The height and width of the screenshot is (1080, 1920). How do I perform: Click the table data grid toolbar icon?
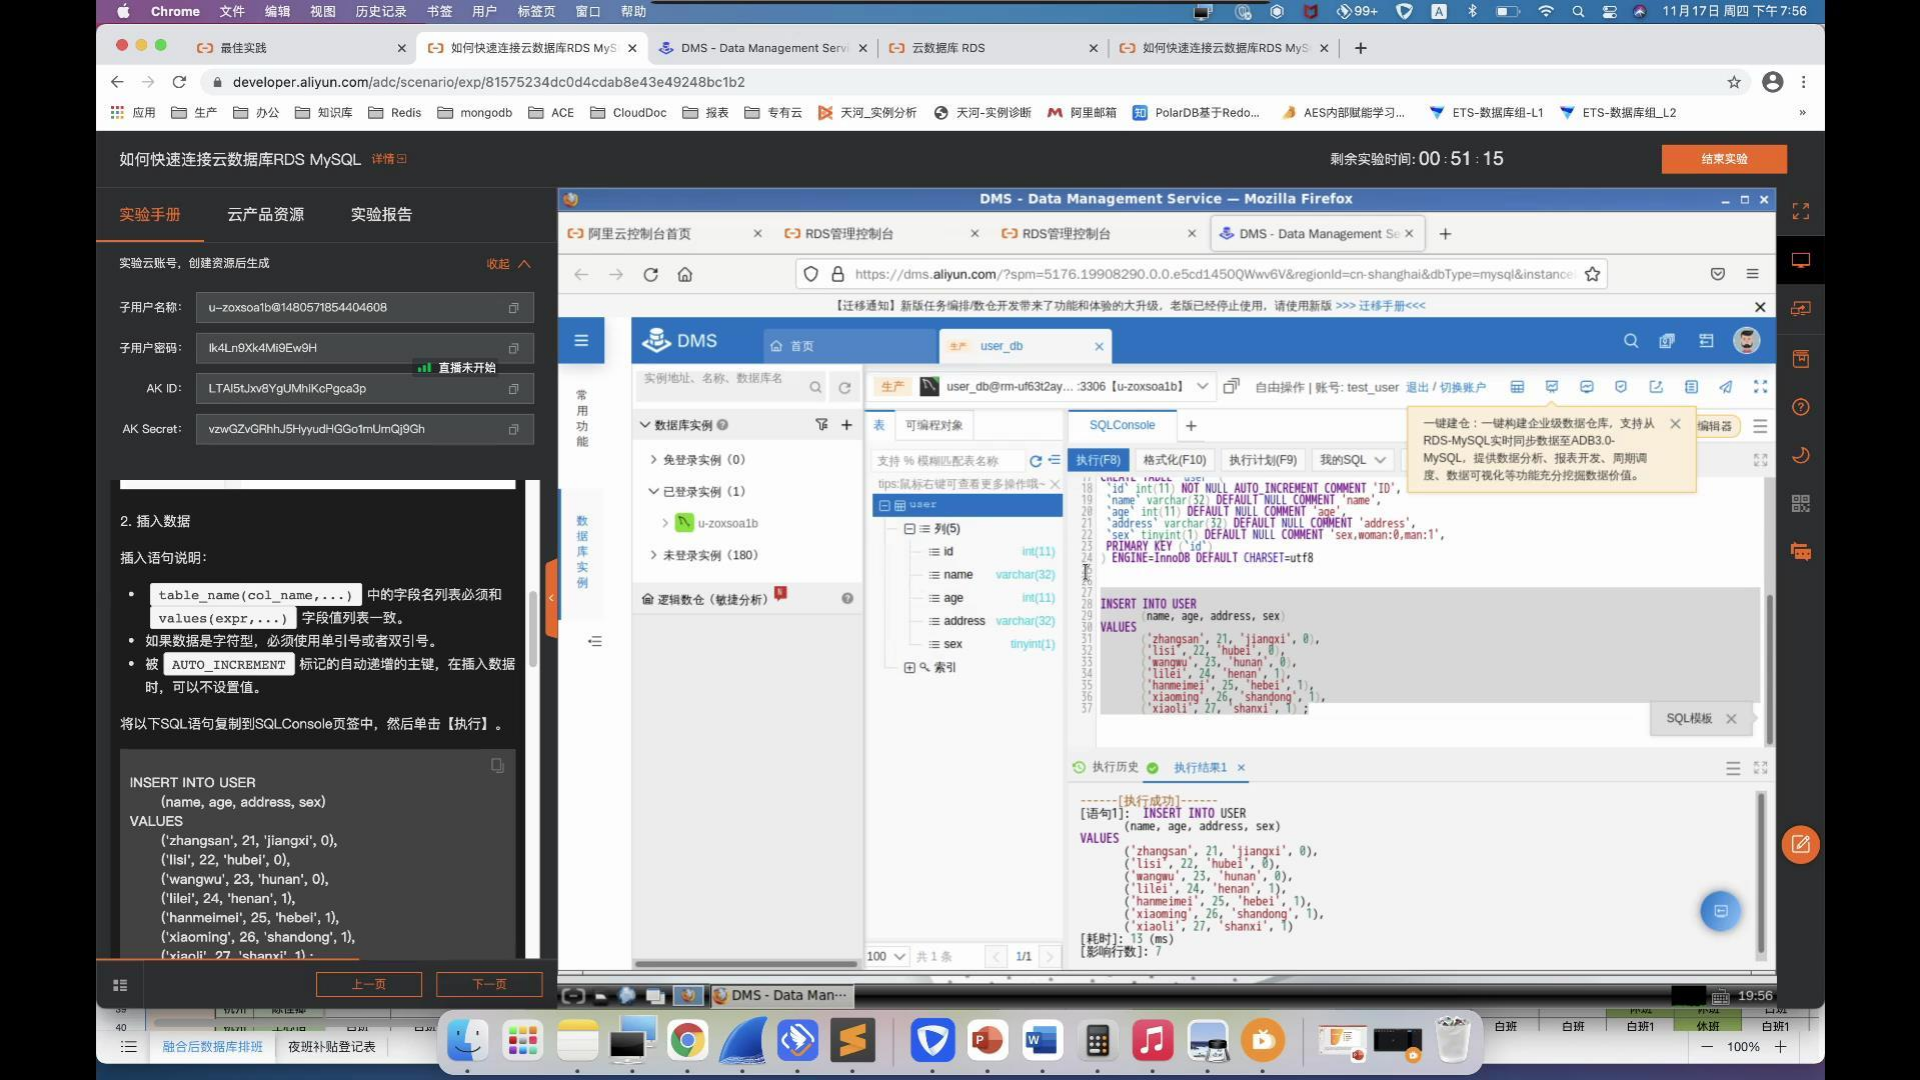tap(1517, 387)
